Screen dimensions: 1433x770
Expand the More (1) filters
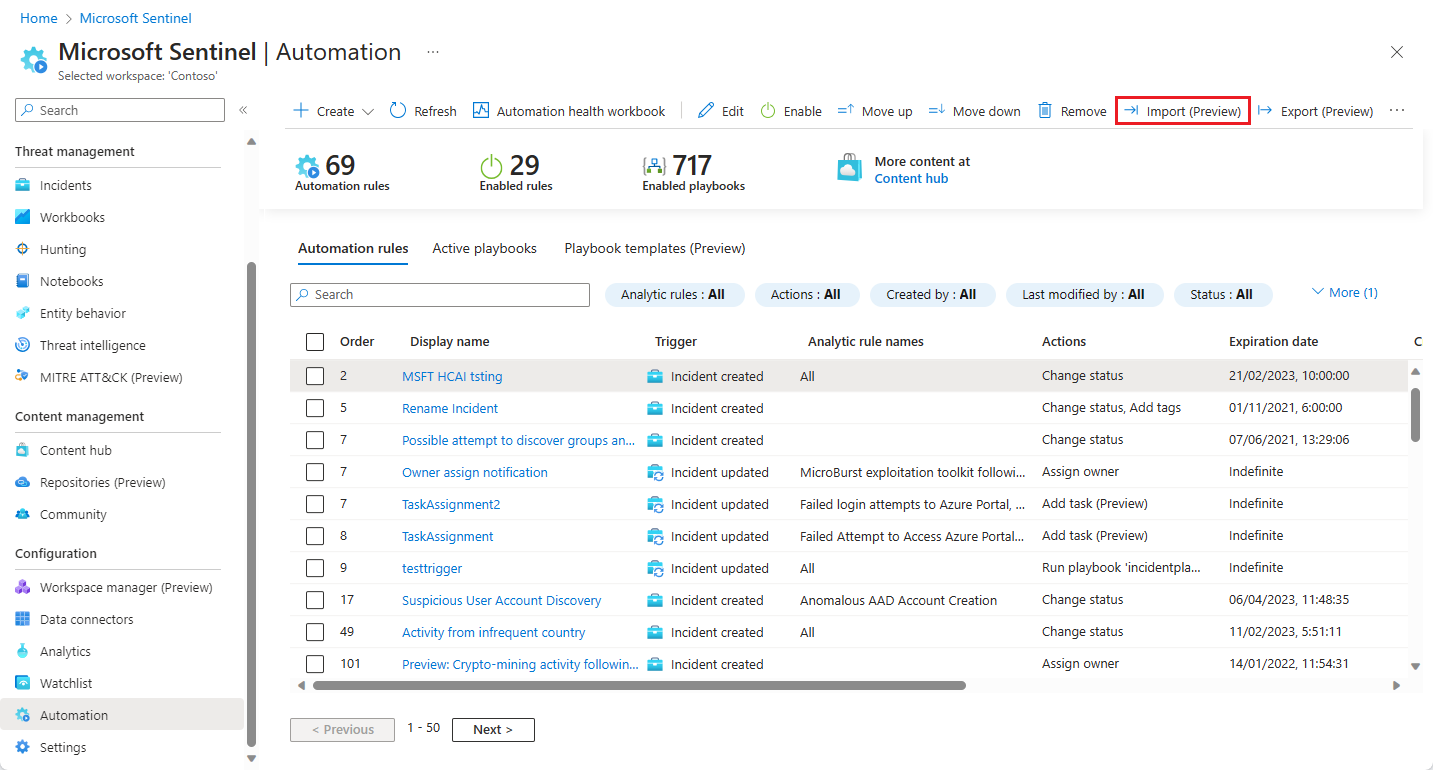[1344, 293]
